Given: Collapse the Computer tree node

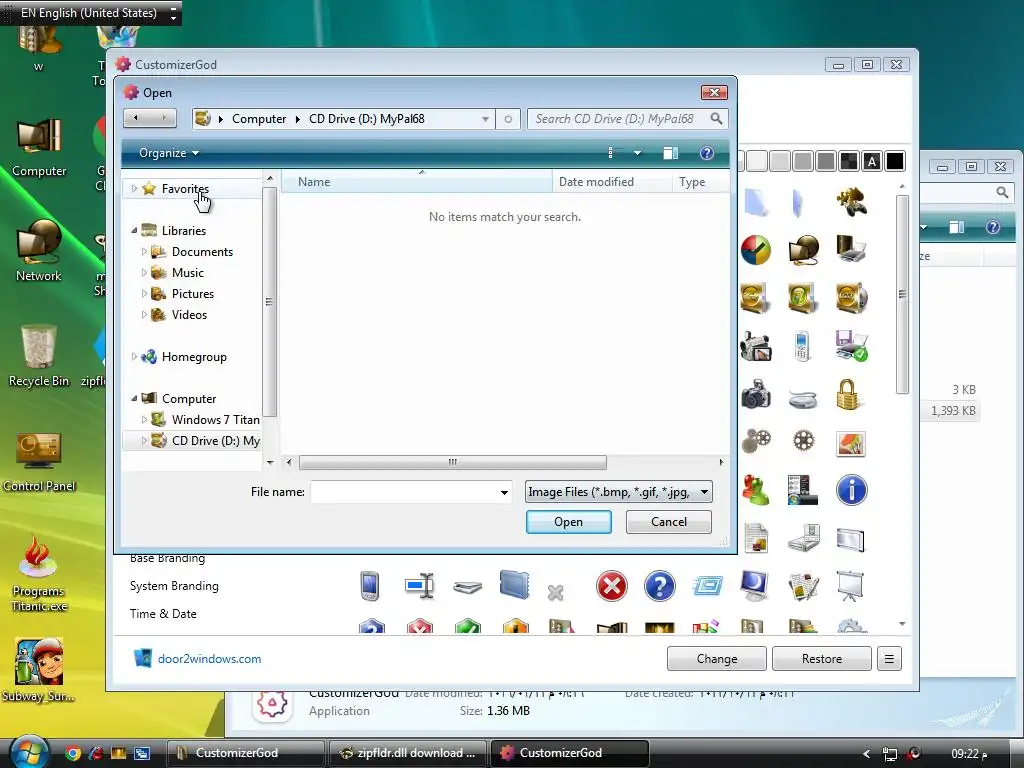Looking at the screenshot, I should (135, 398).
